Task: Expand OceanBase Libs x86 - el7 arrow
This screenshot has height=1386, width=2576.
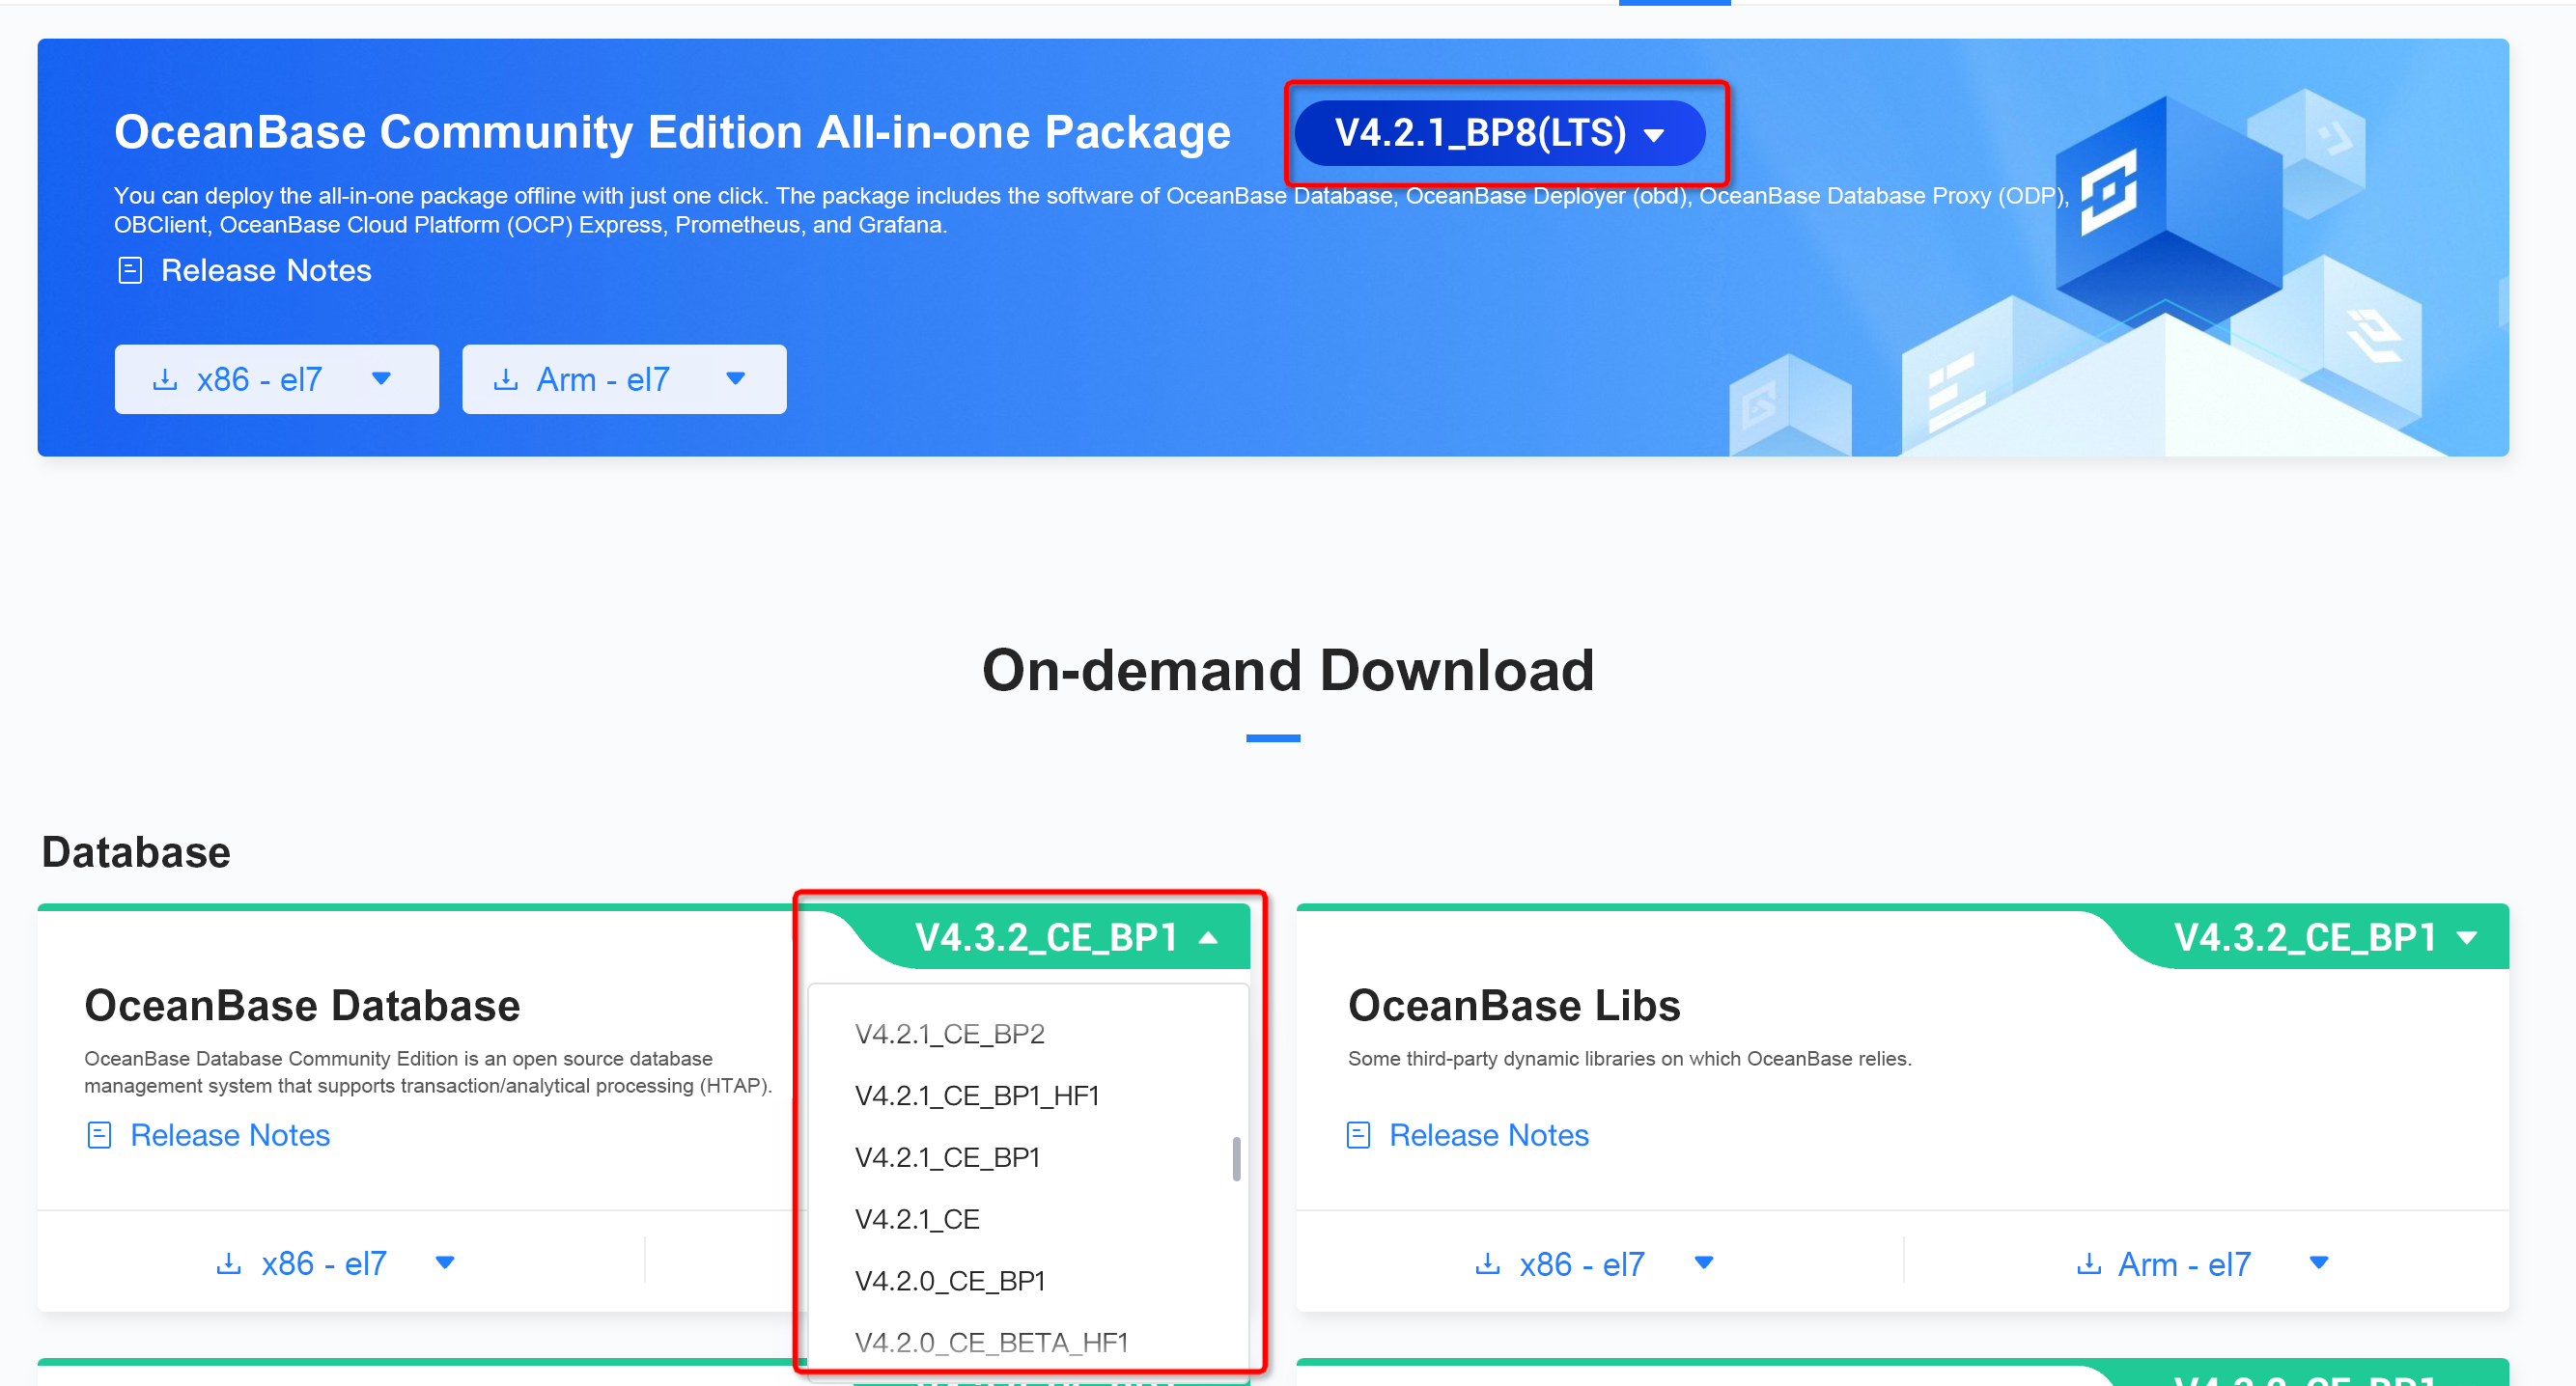Action: coord(1705,1263)
